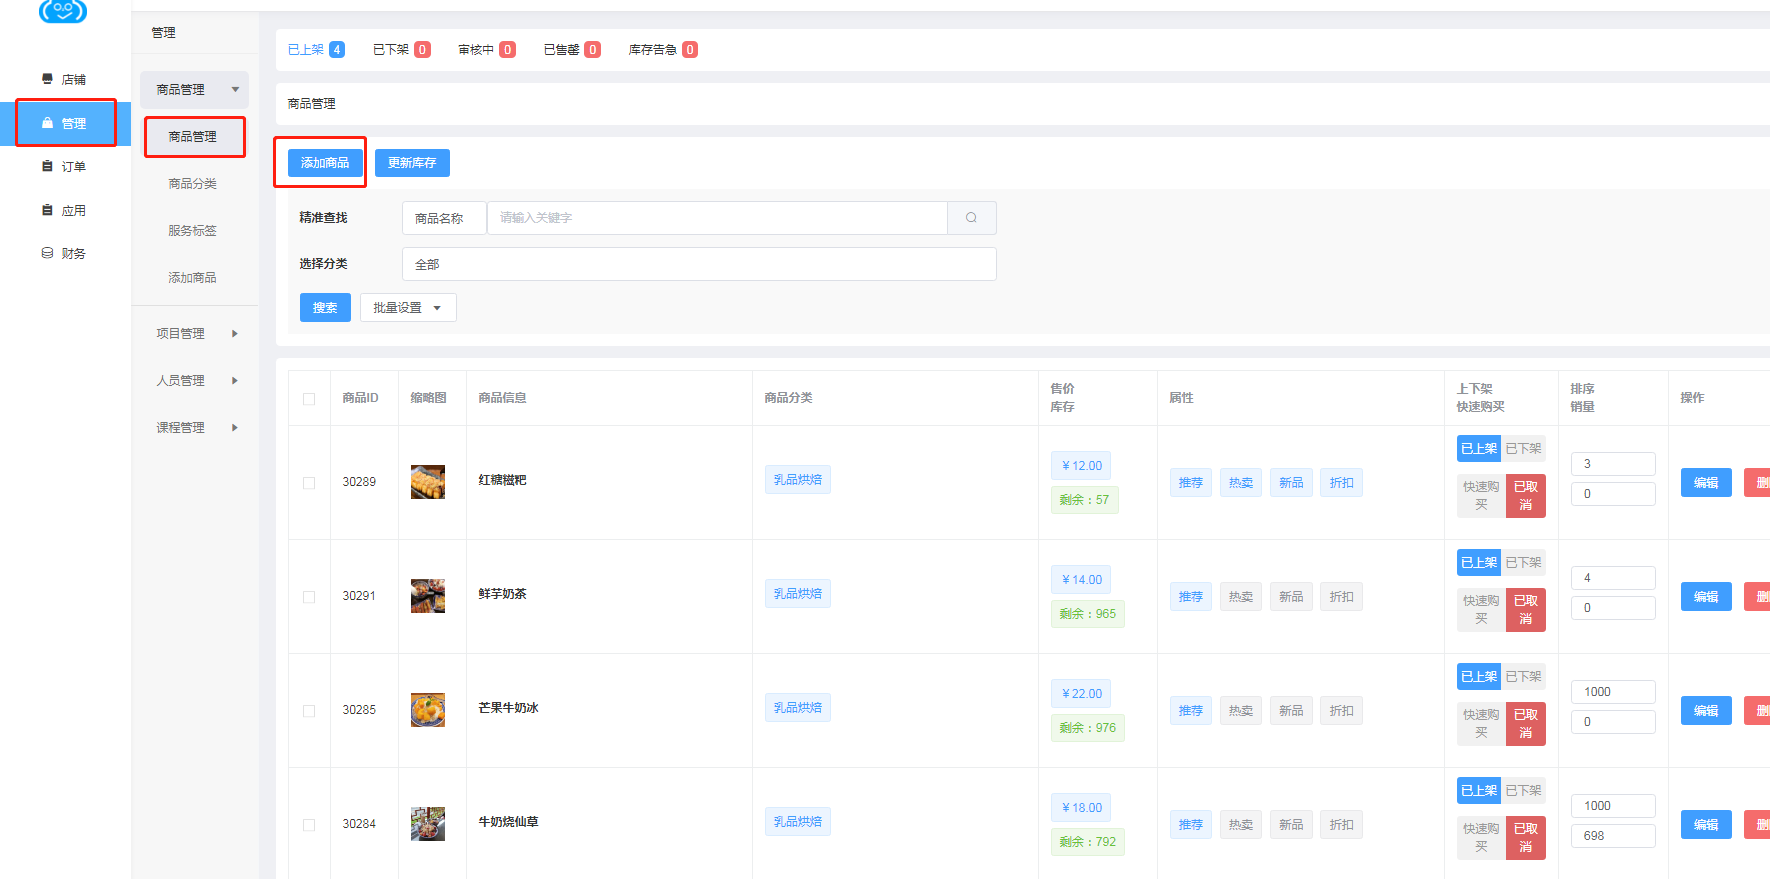Tick checkbox for product 30291
Image resolution: width=1770 pixels, height=879 pixels.
pyautogui.click(x=309, y=597)
